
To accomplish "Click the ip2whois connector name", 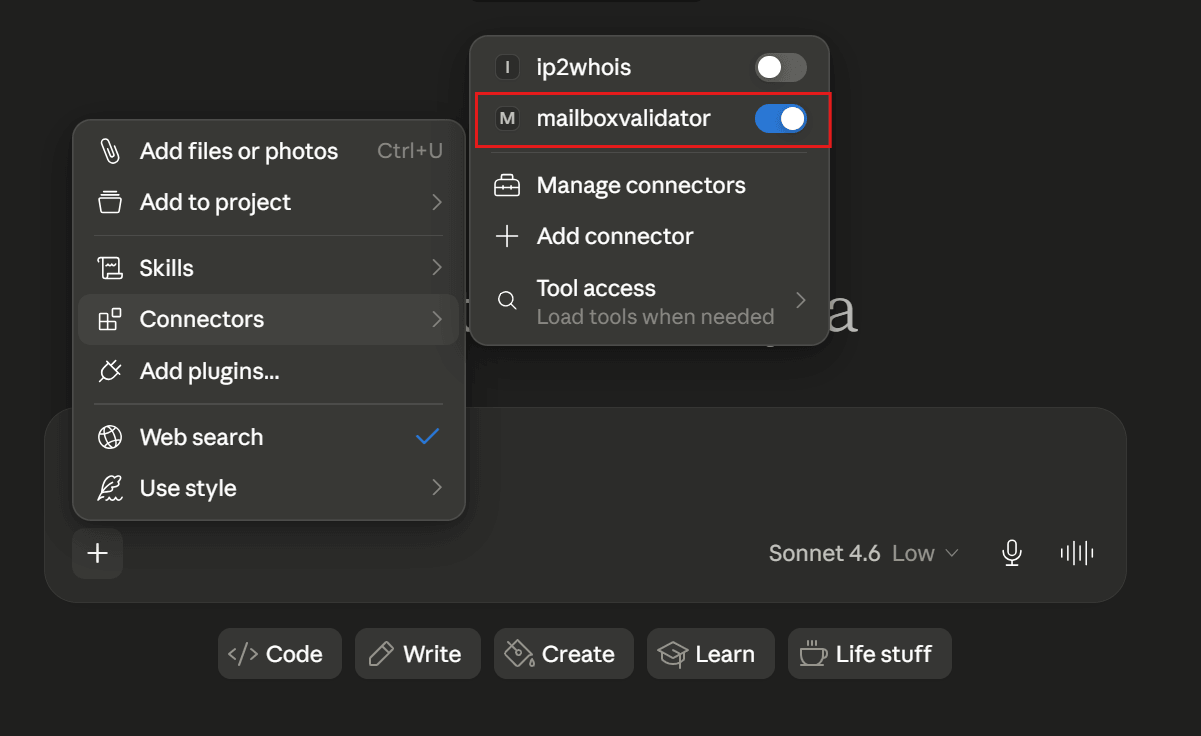I will point(584,68).
